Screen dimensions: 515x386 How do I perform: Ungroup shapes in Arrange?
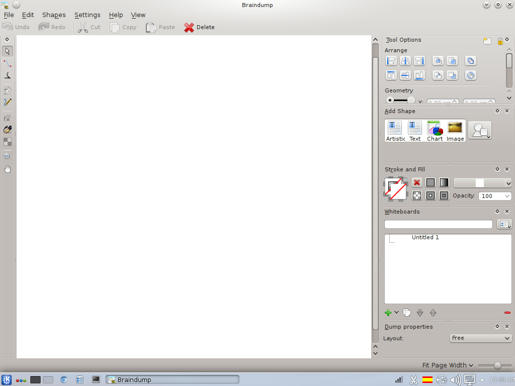pos(470,75)
